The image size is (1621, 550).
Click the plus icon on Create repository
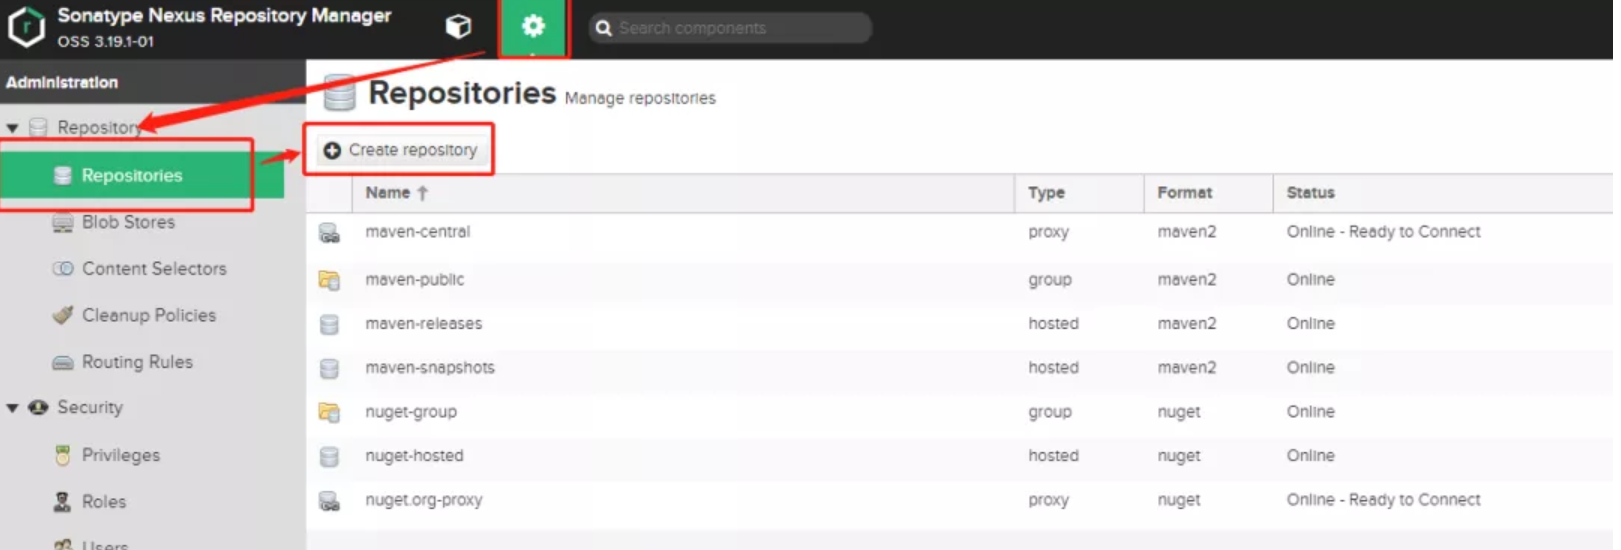point(332,150)
